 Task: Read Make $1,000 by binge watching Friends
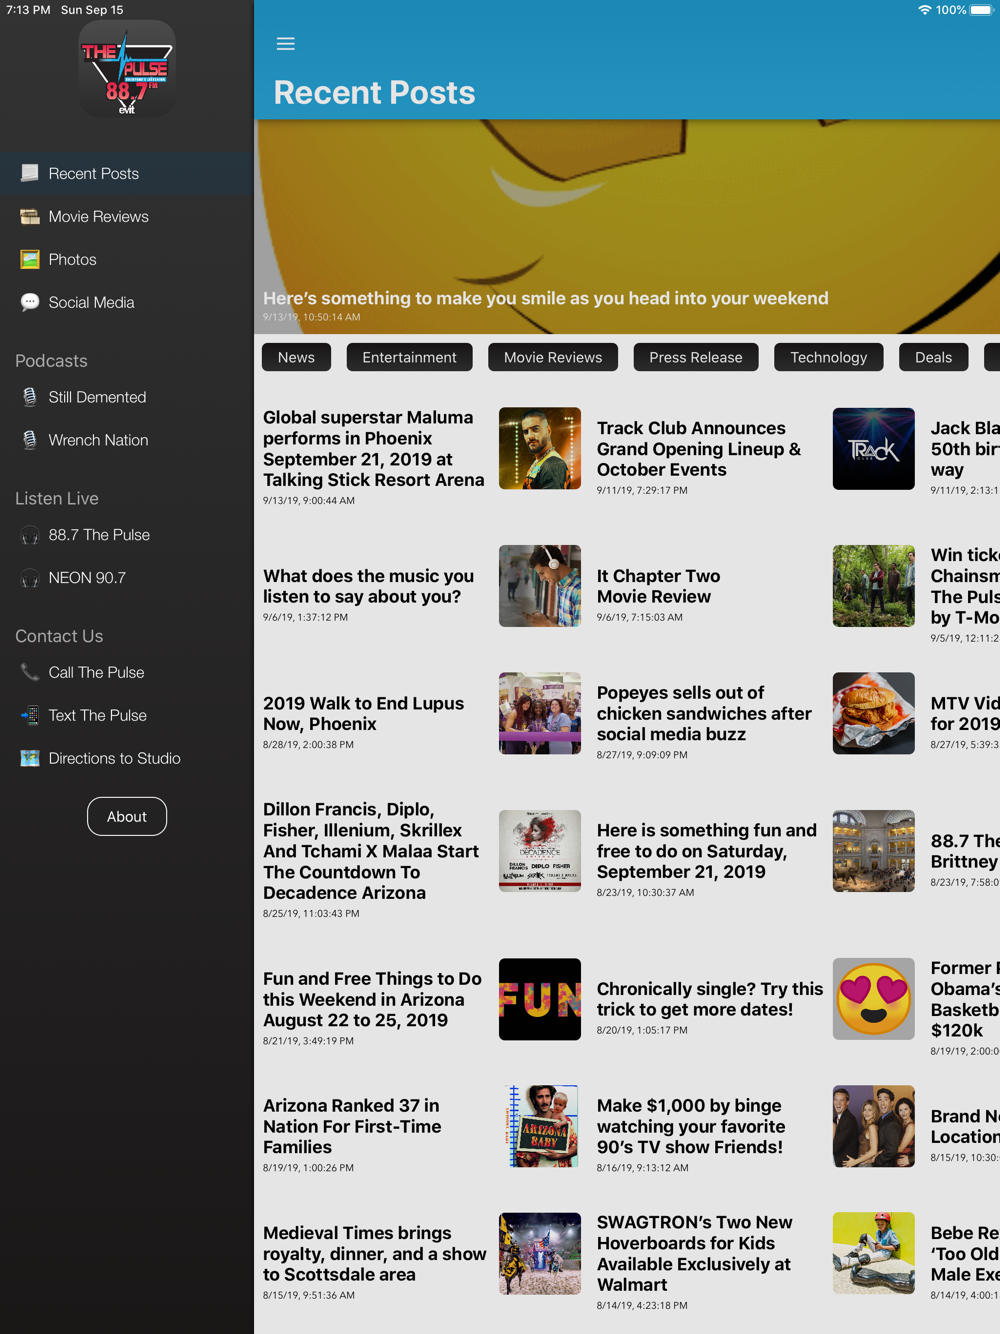pyautogui.click(x=691, y=1126)
